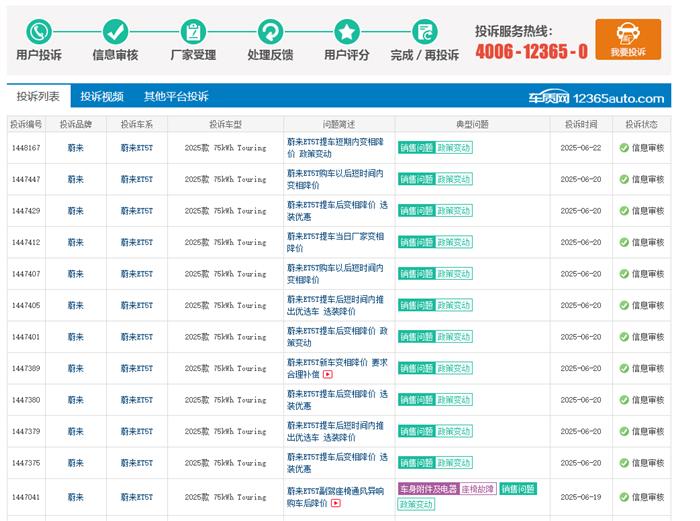This screenshot has height=521, width=700.
Task: Click status check icon for complaint 1447379
Action: 624,431
